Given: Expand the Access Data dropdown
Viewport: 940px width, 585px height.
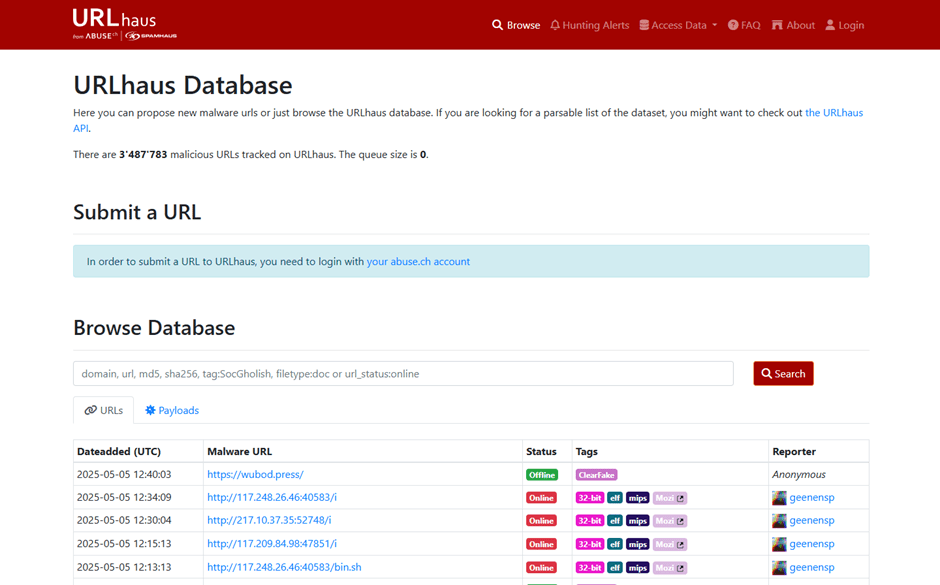Looking at the screenshot, I should (678, 25).
